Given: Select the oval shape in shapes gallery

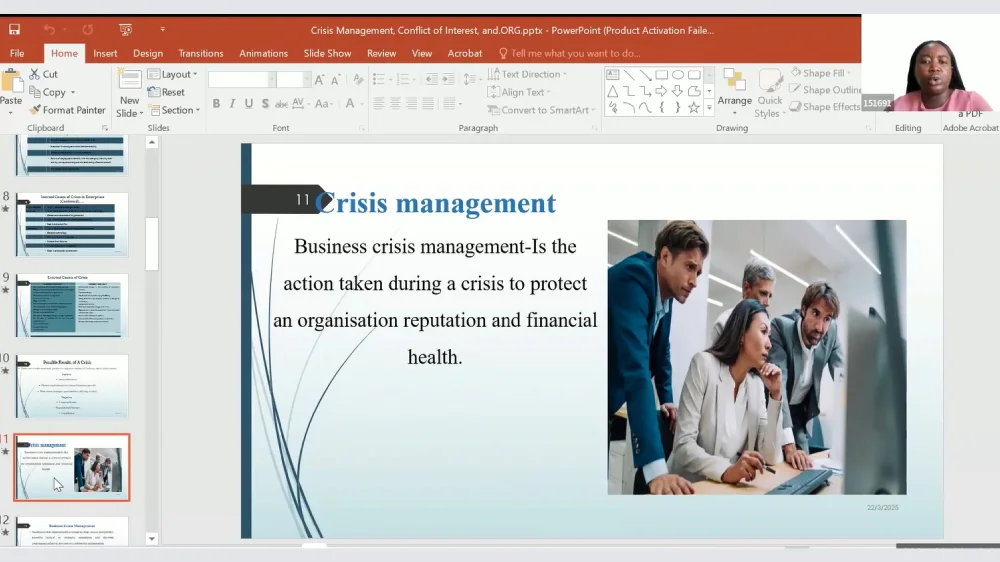Looking at the screenshot, I should coord(677,75).
